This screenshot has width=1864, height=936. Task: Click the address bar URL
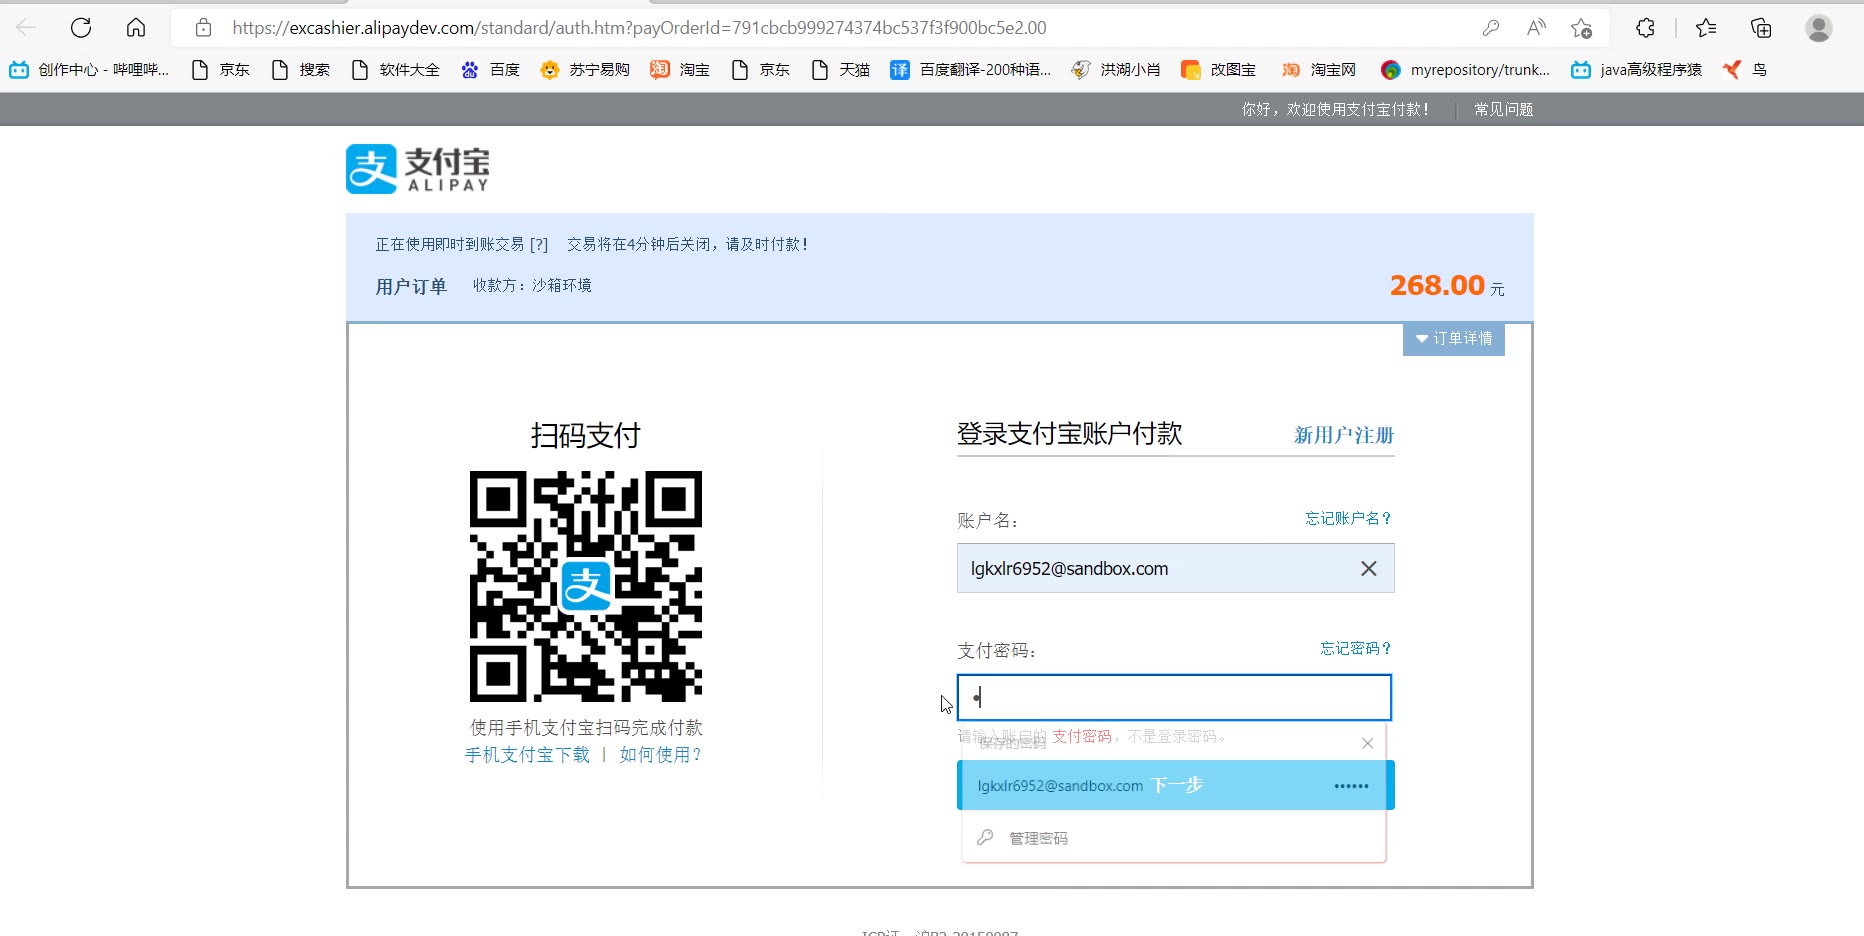[x=640, y=28]
